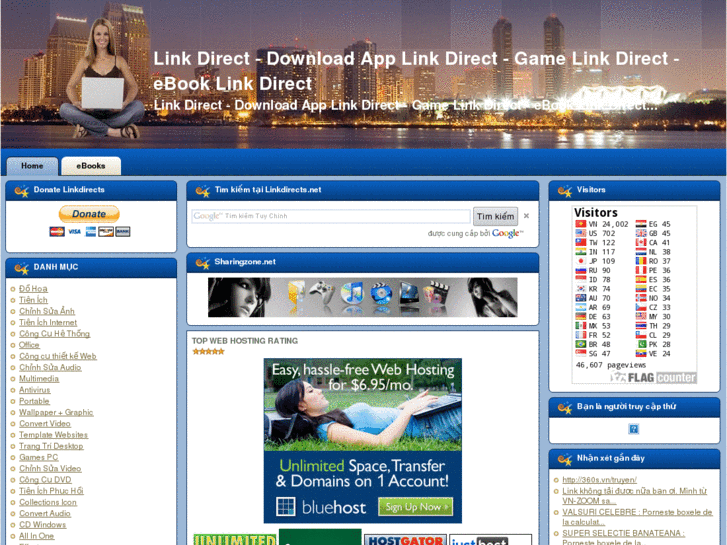Open the CD Windows category
This screenshot has height=545, width=727.
[x=43, y=525]
